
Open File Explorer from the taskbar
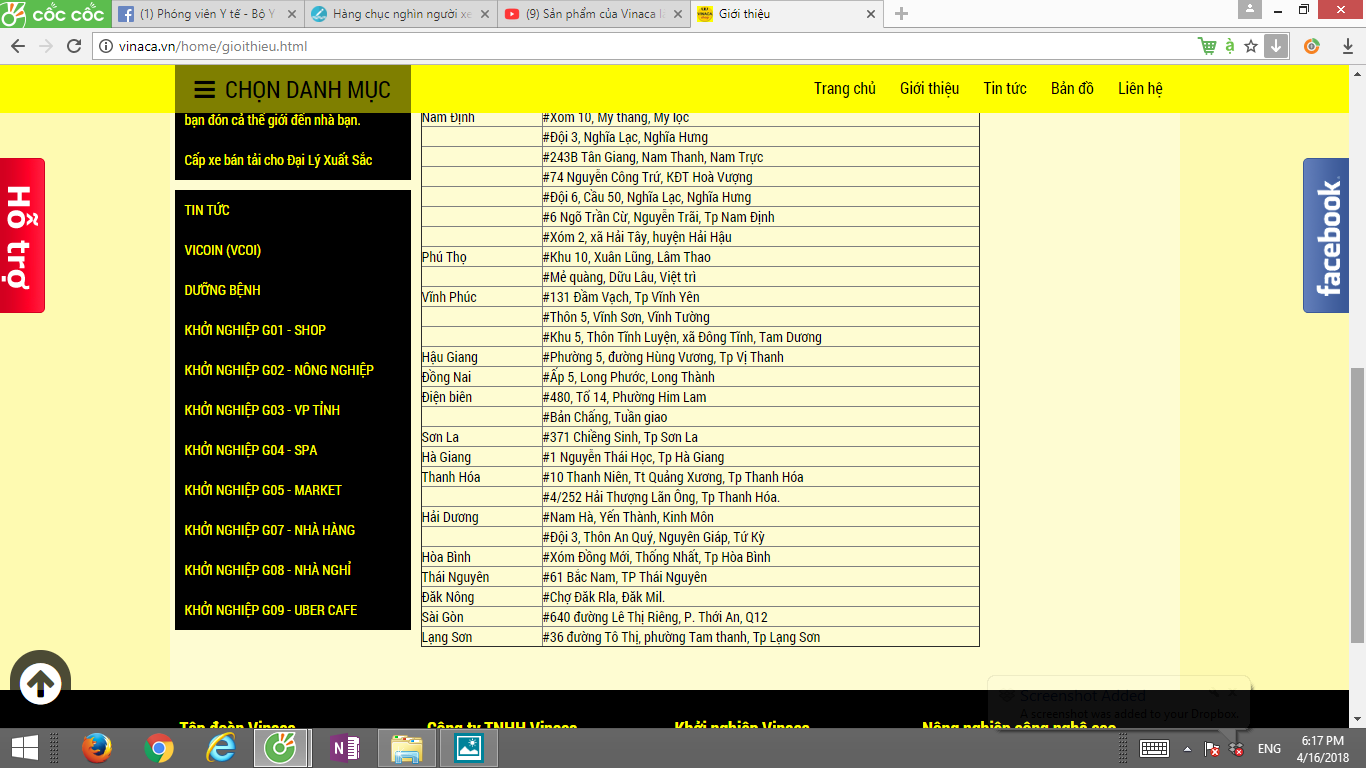pos(406,748)
